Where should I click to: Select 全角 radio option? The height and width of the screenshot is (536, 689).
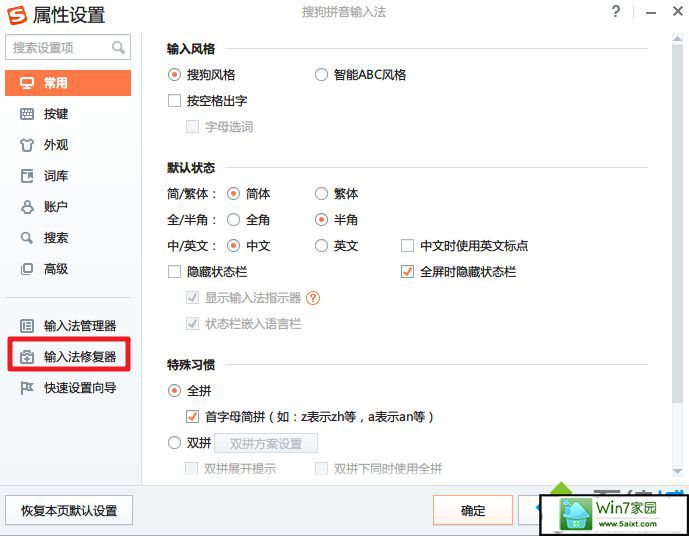233,220
